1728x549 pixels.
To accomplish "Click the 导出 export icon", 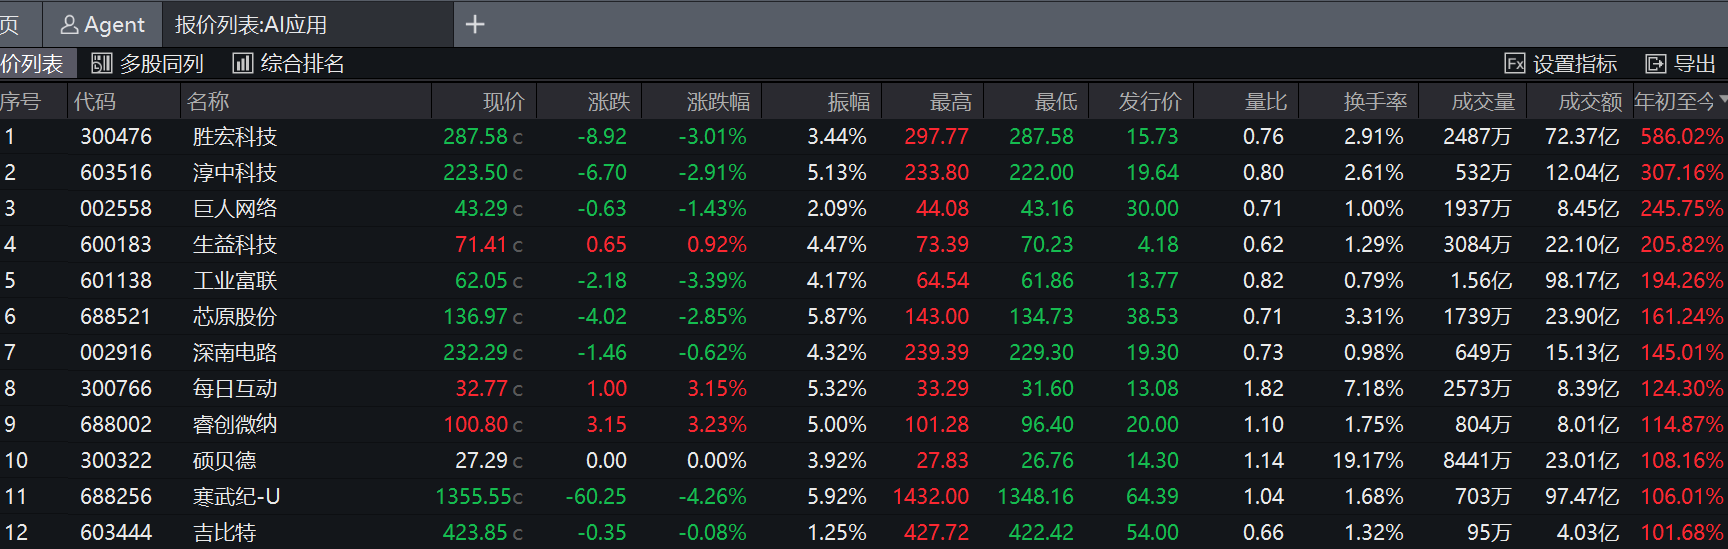I will pyautogui.click(x=1656, y=64).
